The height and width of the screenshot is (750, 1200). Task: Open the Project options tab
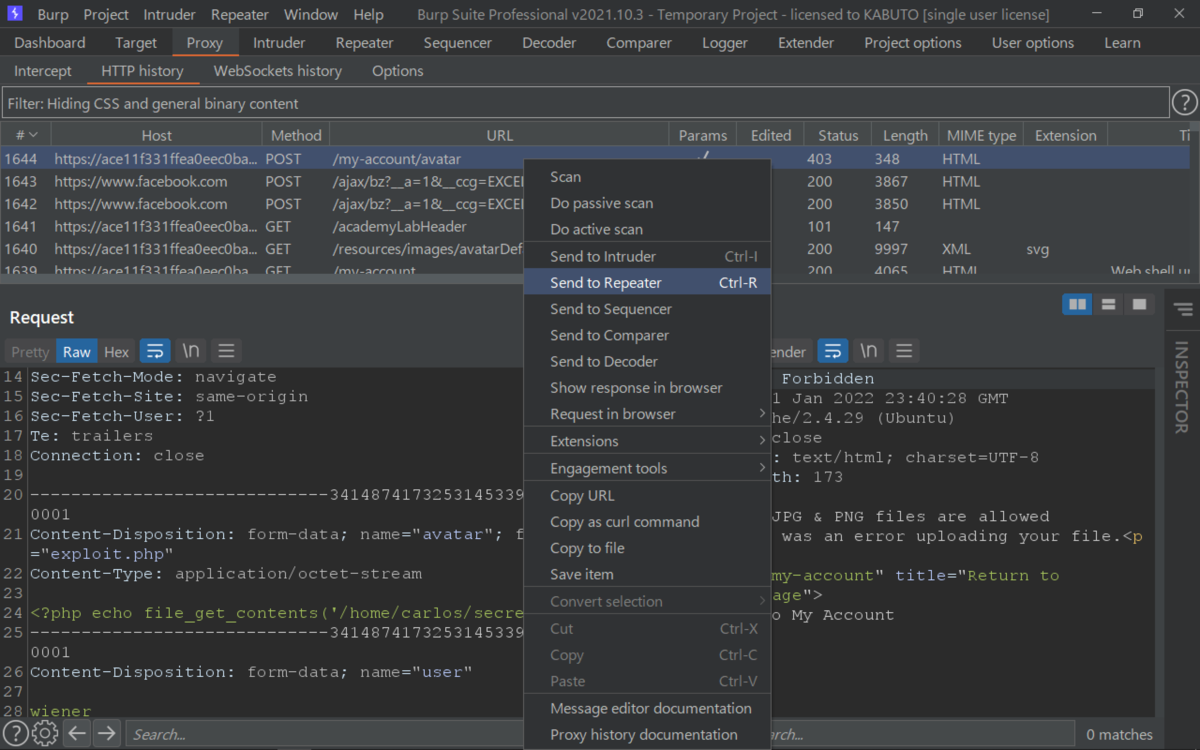pyautogui.click(x=913, y=43)
